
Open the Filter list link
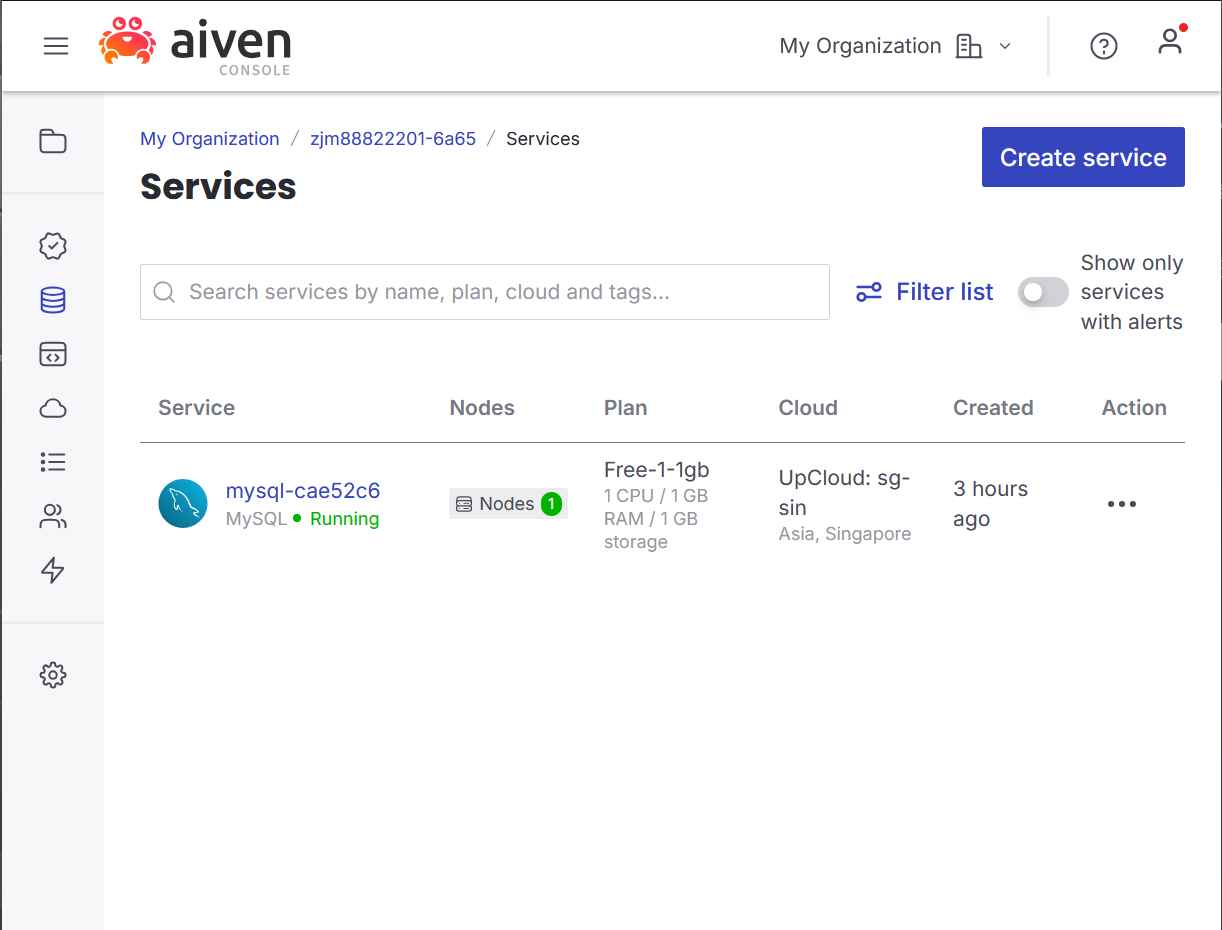925,292
